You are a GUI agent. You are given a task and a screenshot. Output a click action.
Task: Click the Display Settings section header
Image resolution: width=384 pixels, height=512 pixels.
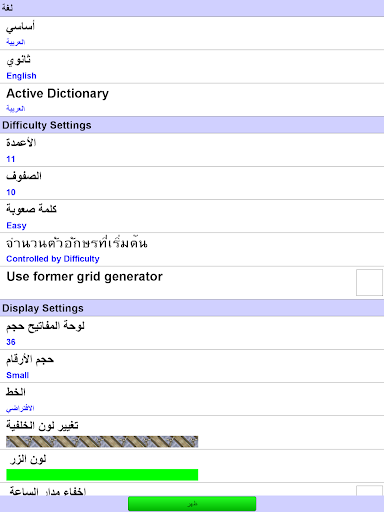192,308
